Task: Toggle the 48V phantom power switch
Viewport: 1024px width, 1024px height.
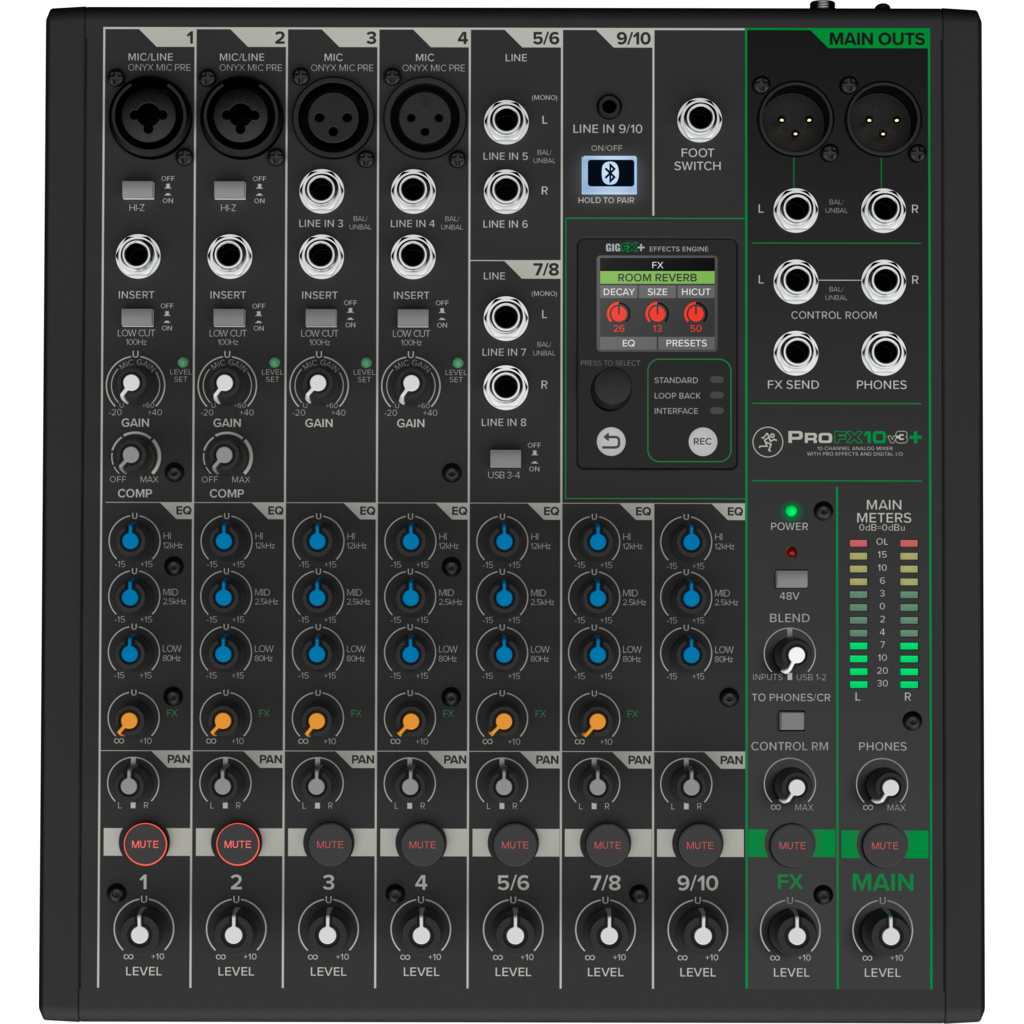Action: 791,579
